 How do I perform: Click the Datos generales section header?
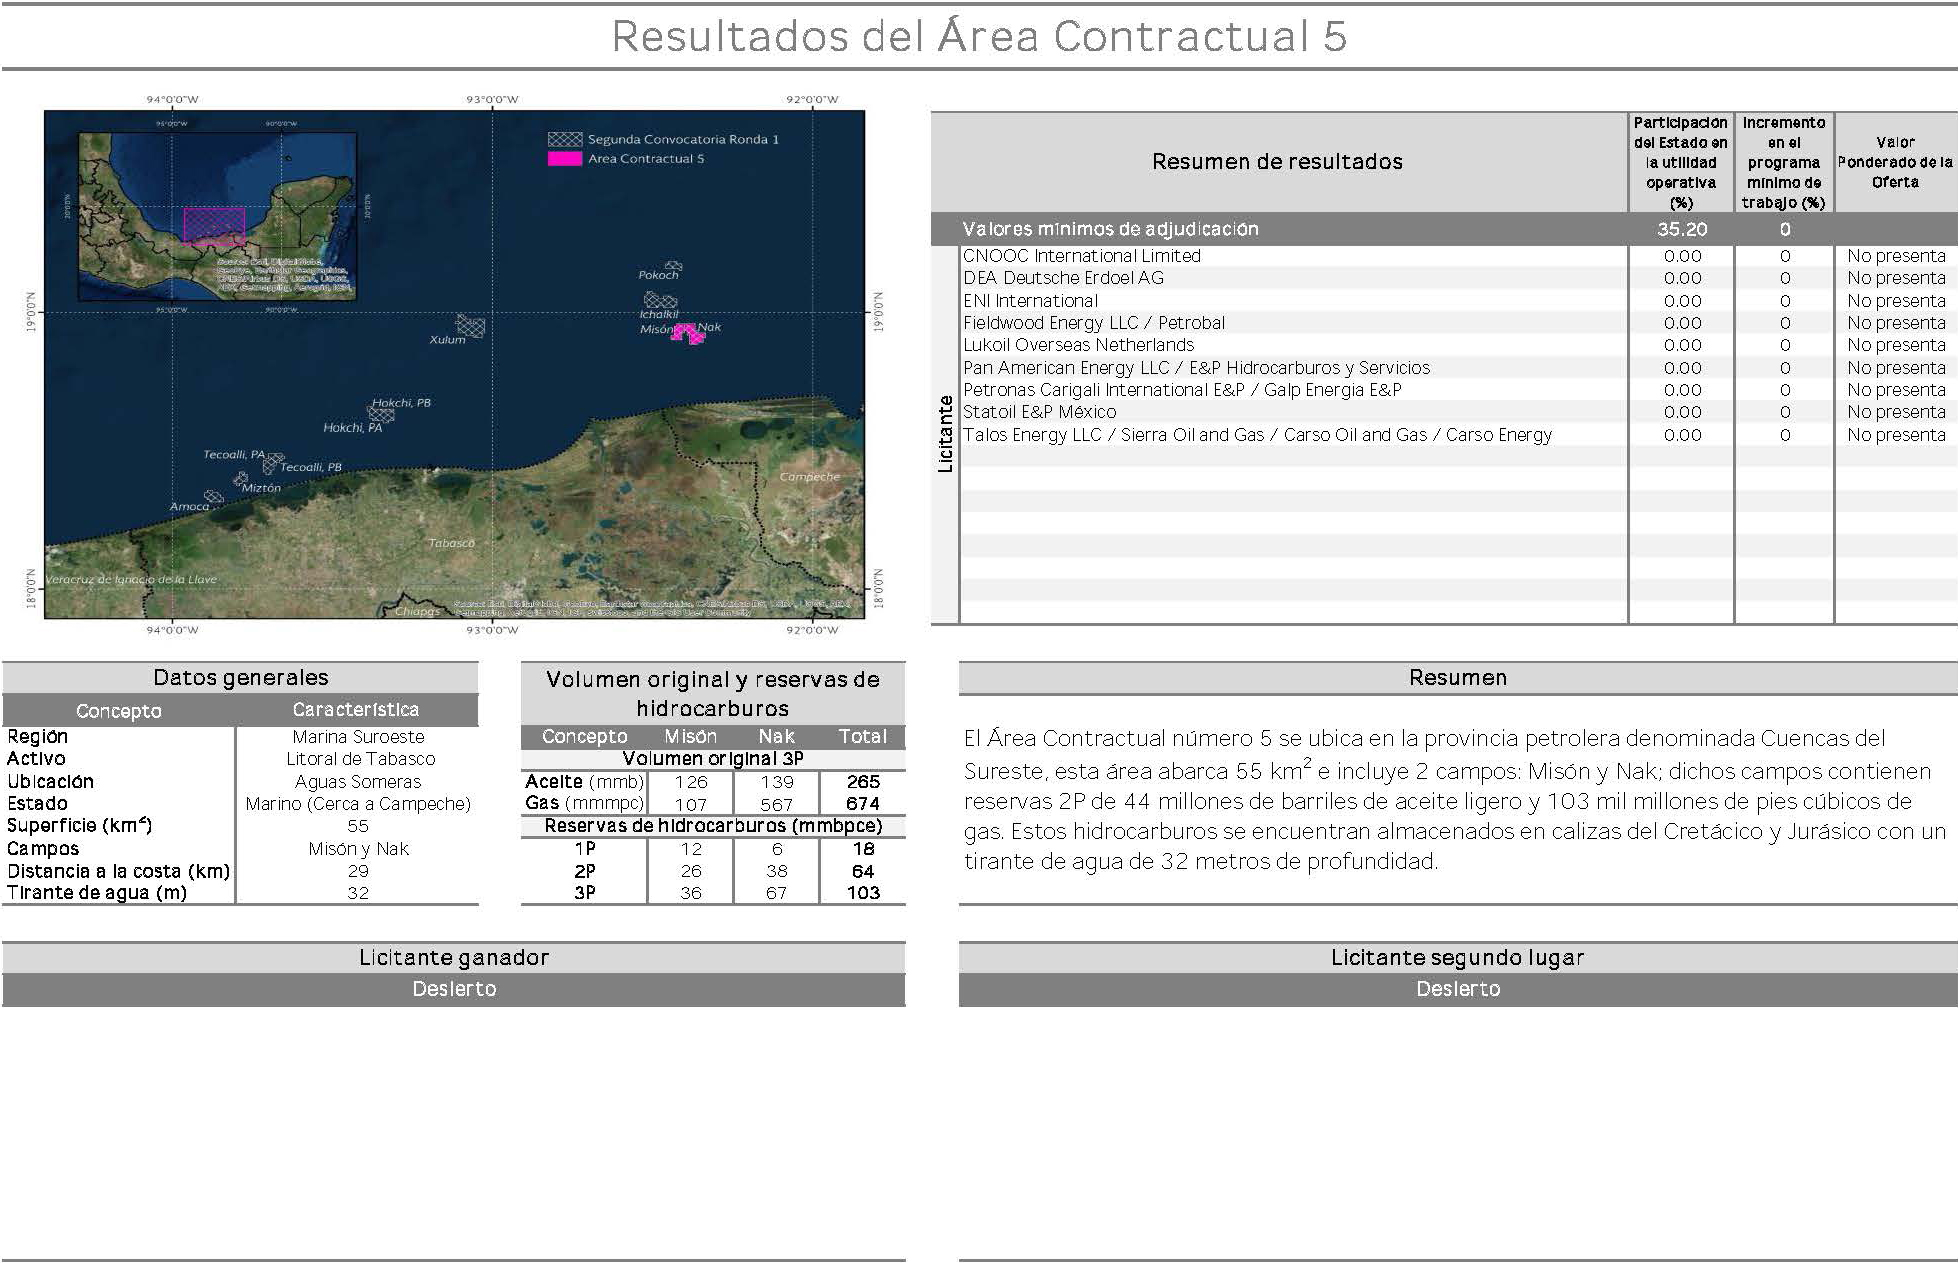pyautogui.click(x=240, y=677)
